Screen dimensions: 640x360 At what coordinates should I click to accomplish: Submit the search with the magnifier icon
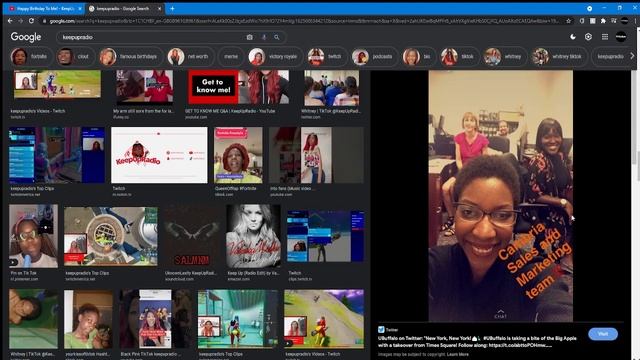click(277, 37)
